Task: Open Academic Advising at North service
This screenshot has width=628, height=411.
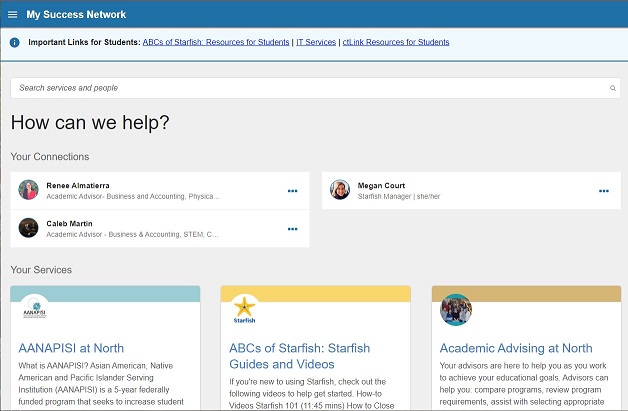Action: 516,348
